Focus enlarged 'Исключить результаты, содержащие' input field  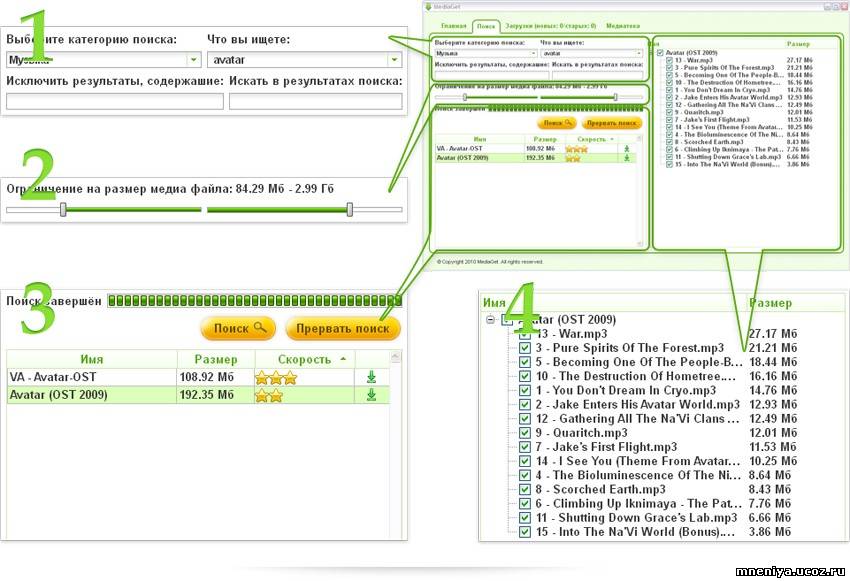115,101
